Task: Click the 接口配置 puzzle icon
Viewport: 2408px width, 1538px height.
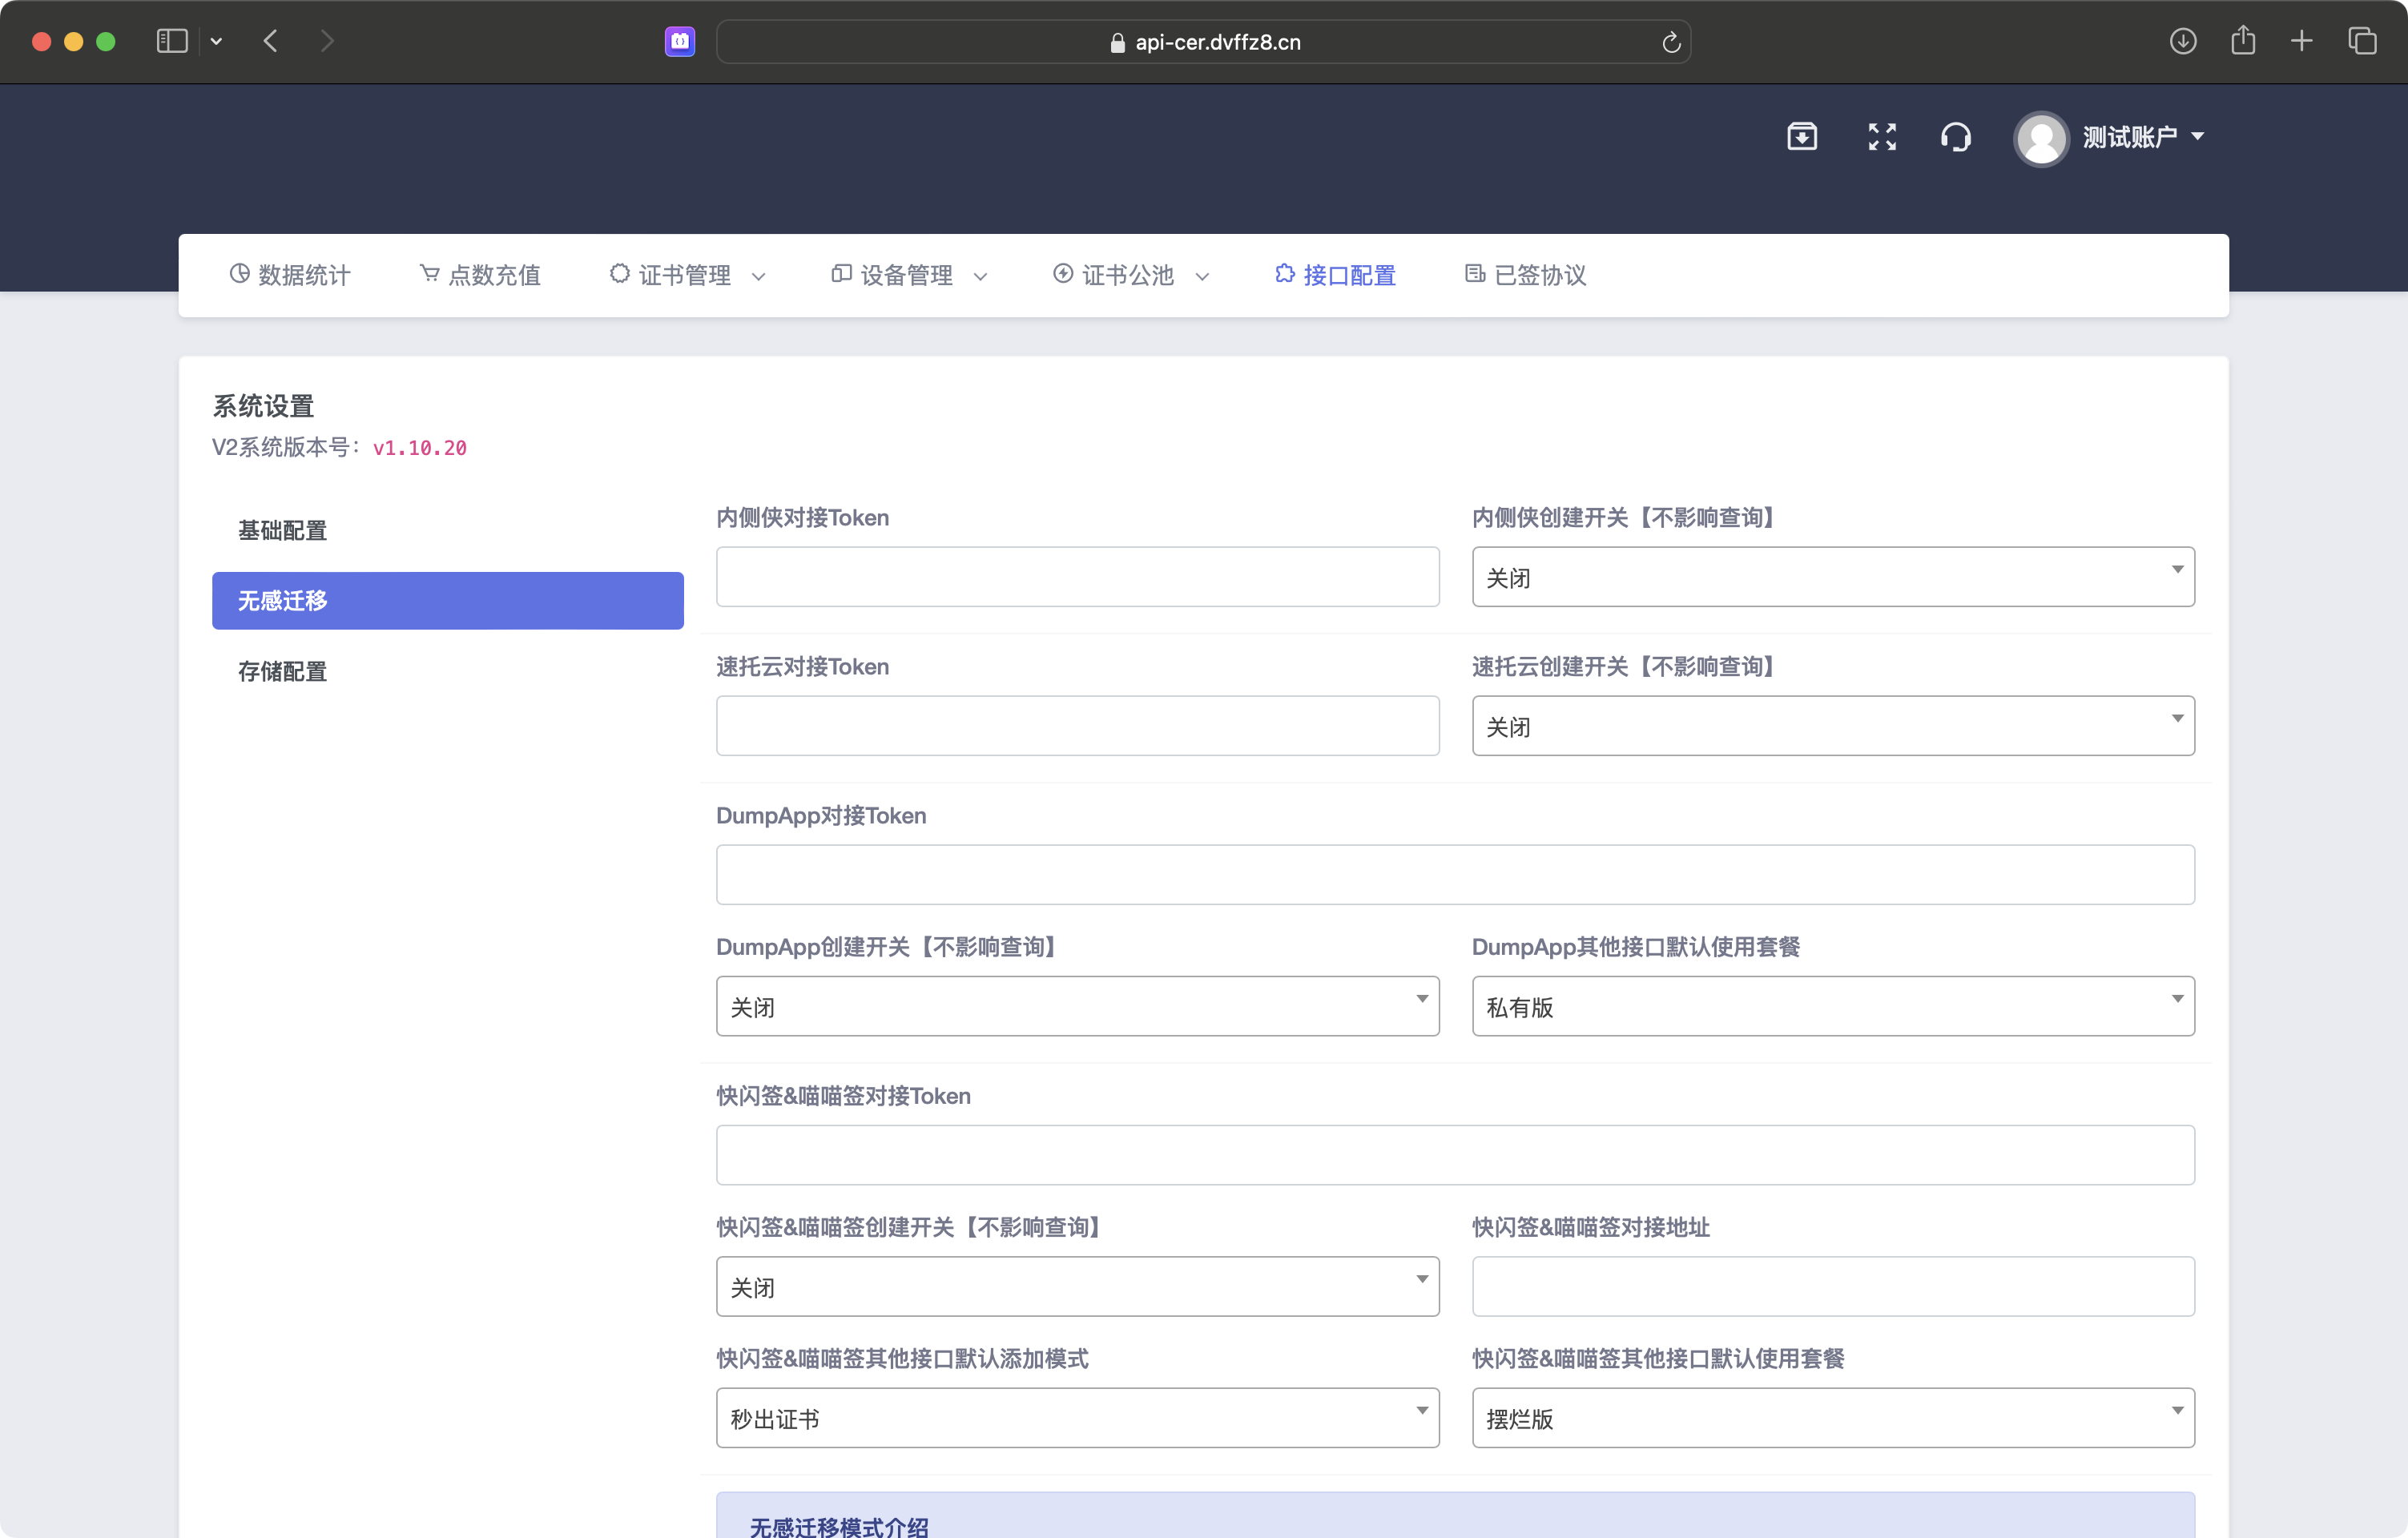Action: click(x=1285, y=273)
